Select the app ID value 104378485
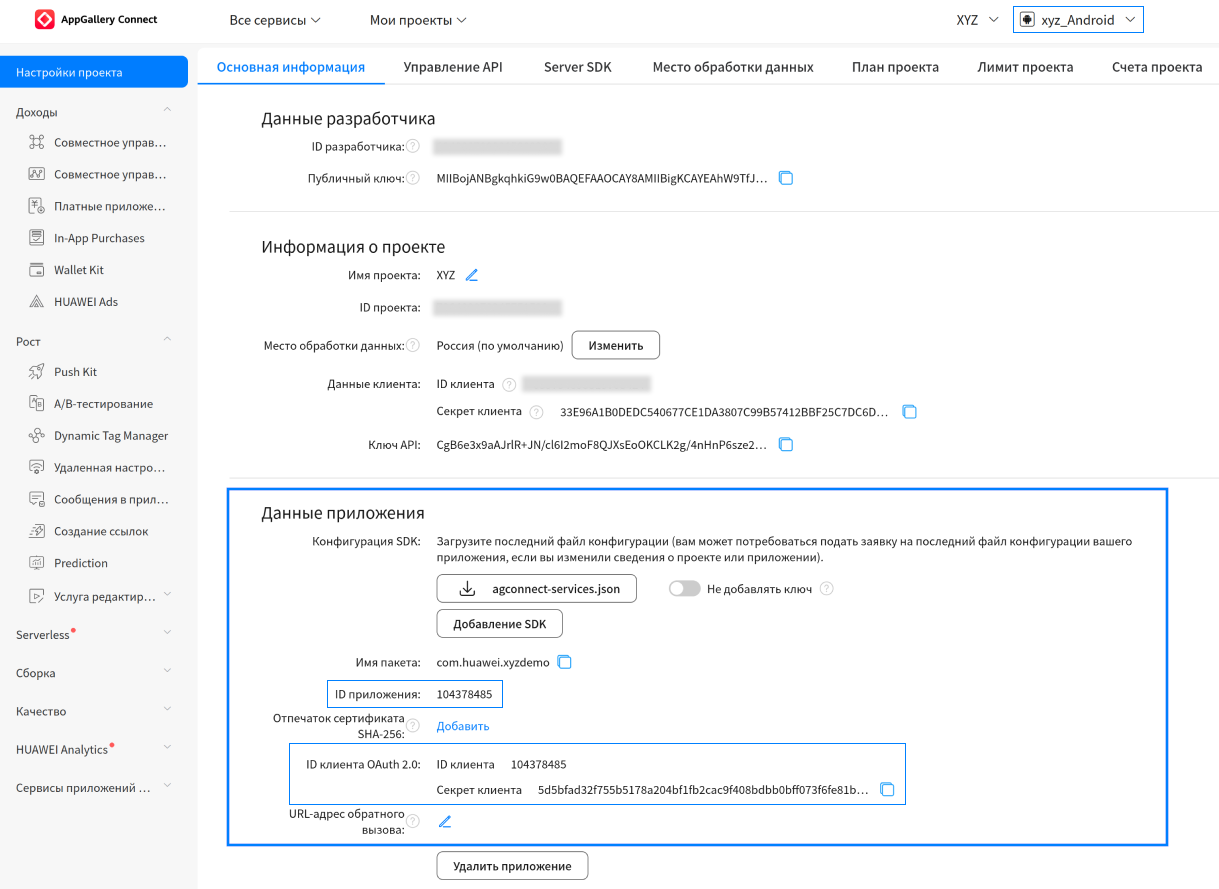 pyautogui.click(x=464, y=694)
